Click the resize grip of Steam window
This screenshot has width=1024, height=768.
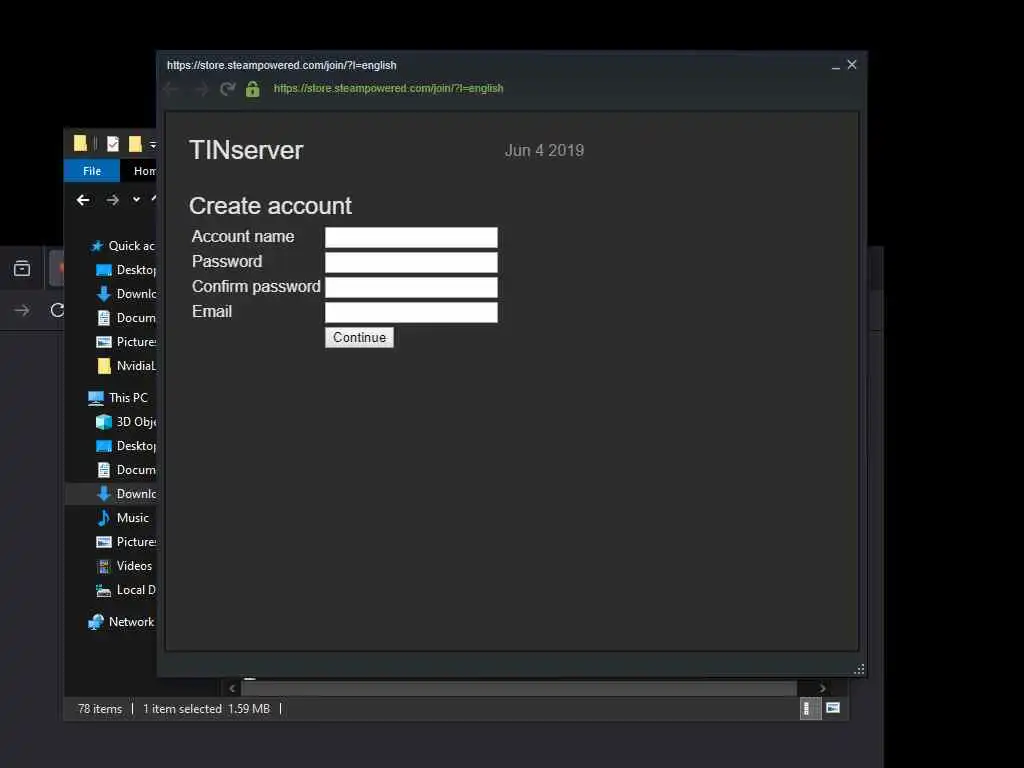(x=859, y=669)
